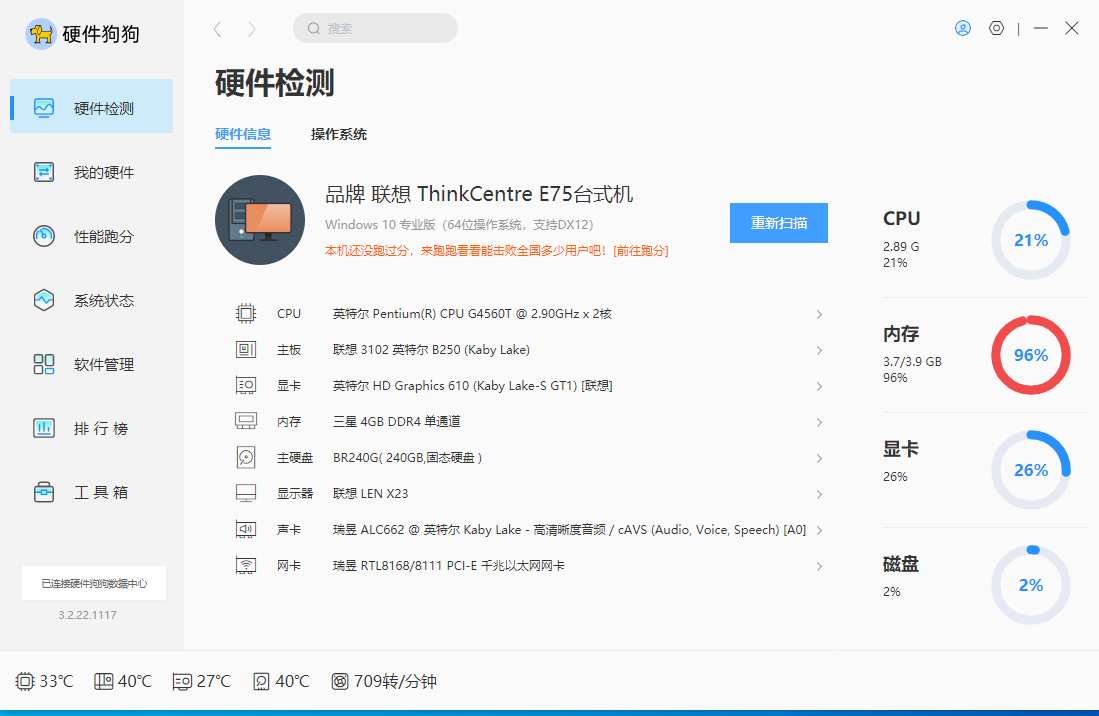Click CPU temperature 33°C in status bar
Screen dimensions: 1099x716
tap(44, 681)
